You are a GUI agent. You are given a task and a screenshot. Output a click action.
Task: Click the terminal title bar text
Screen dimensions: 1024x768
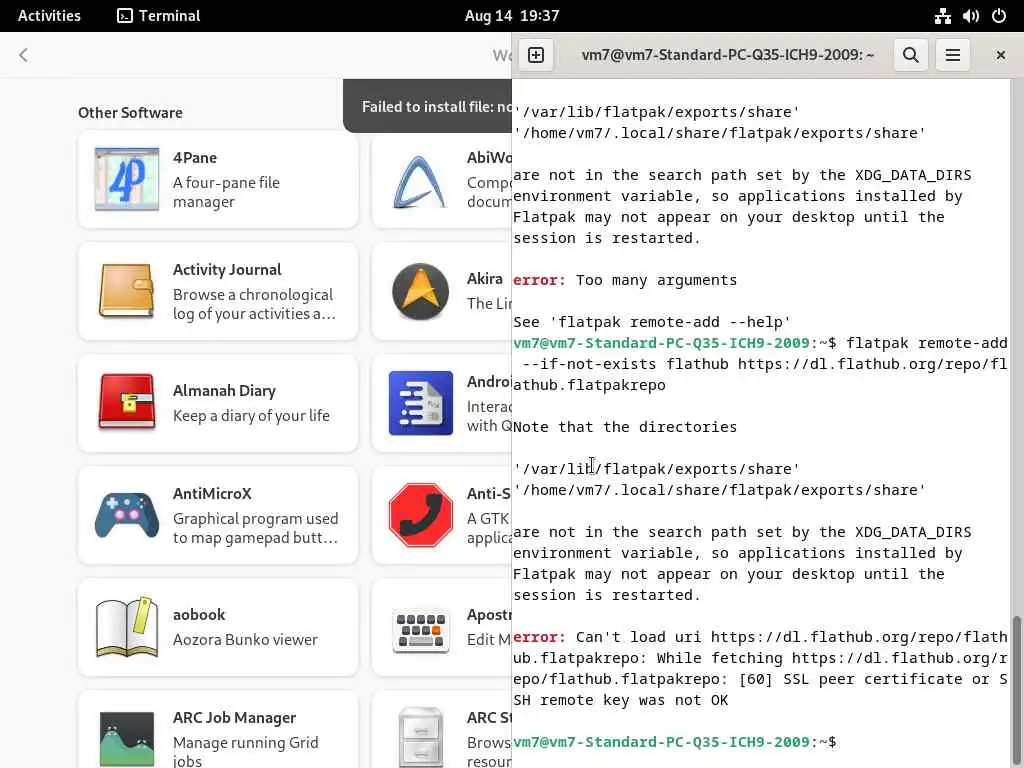tap(728, 55)
